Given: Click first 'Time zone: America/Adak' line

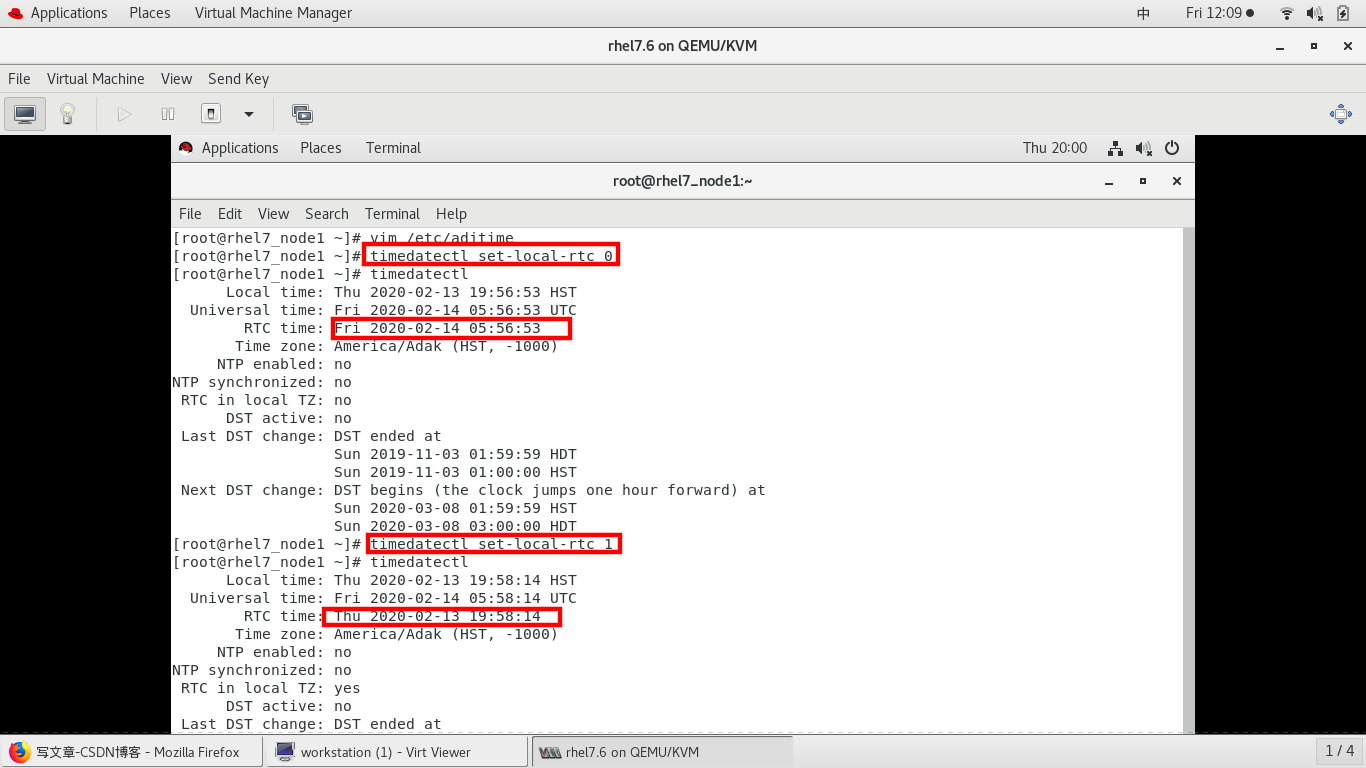Looking at the screenshot, I should 396,346.
